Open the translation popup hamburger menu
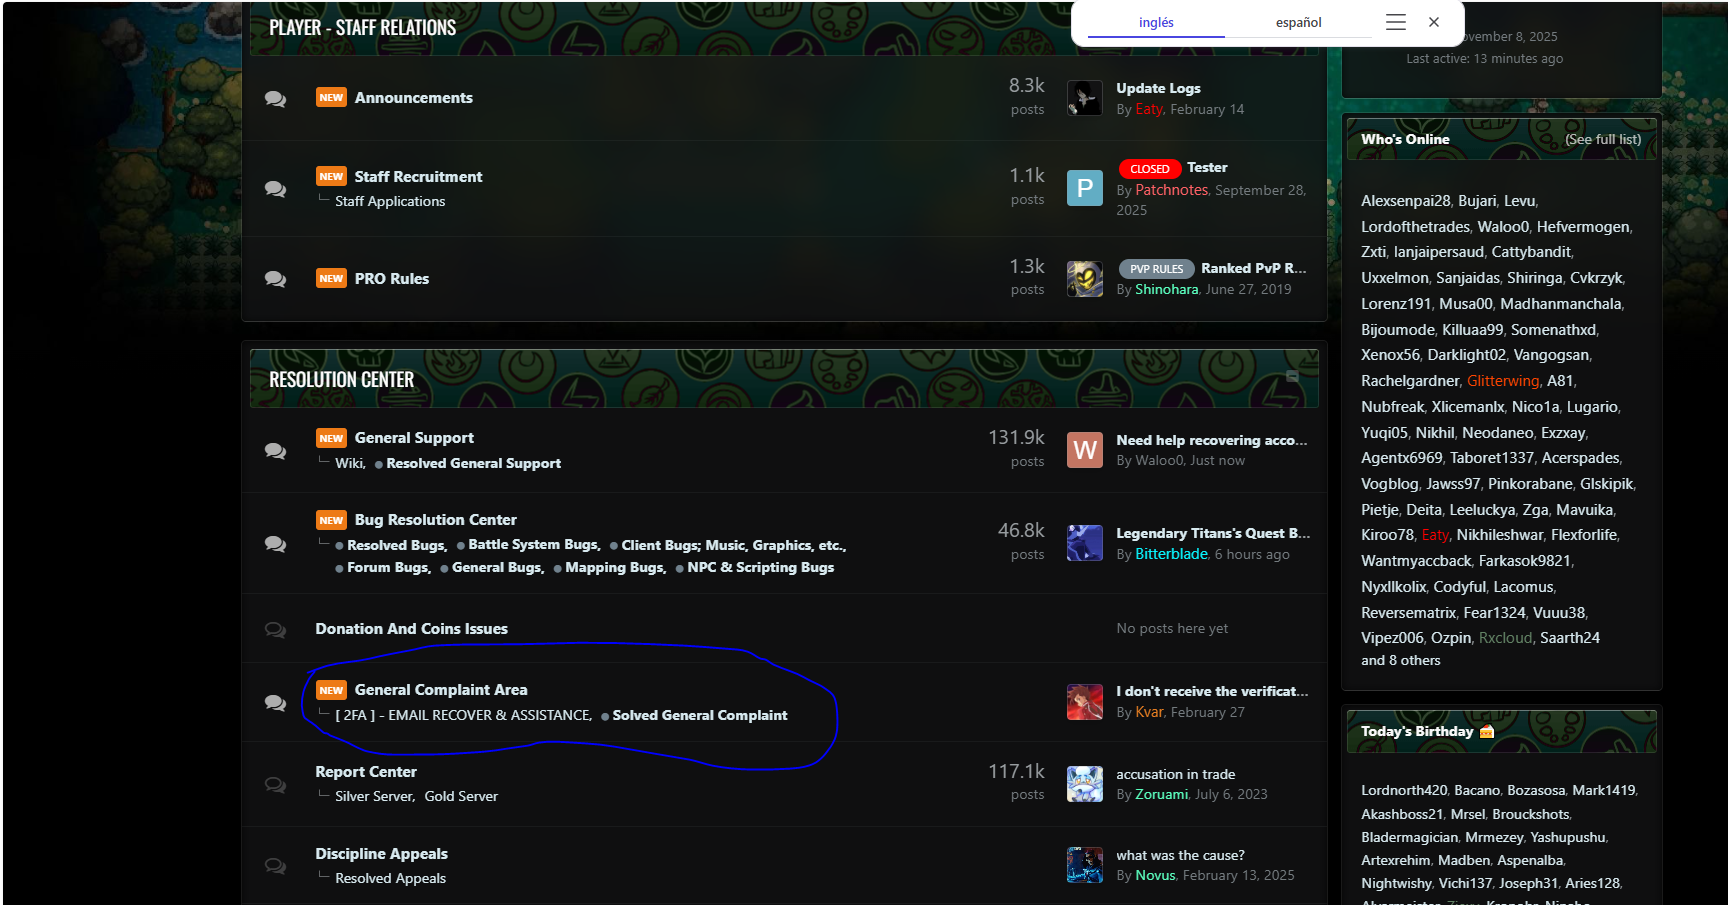The image size is (1728, 905). point(1395,22)
